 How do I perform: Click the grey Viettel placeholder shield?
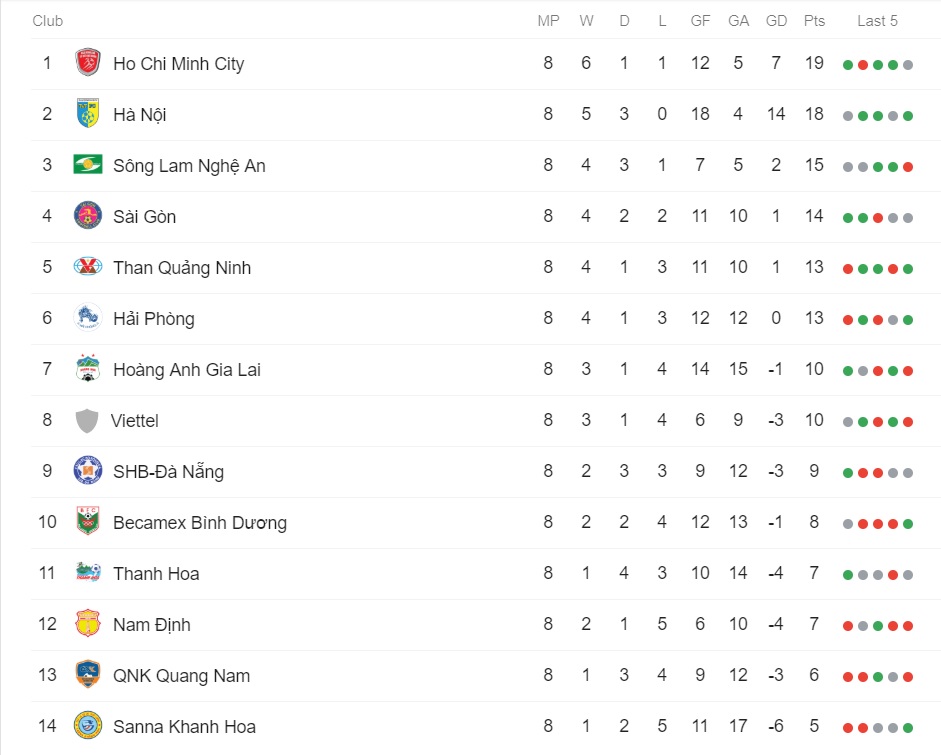tap(87, 421)
